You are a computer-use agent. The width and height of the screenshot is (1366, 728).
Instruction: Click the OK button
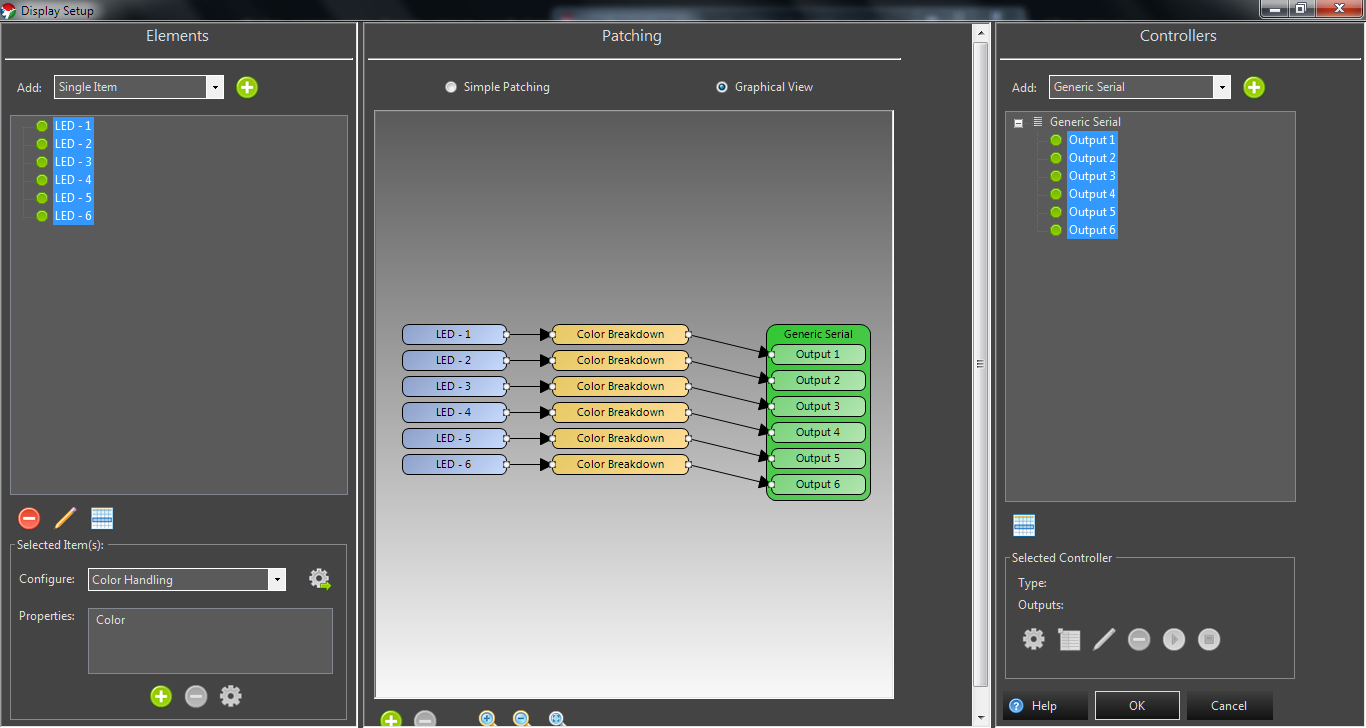pos(1137,705)
